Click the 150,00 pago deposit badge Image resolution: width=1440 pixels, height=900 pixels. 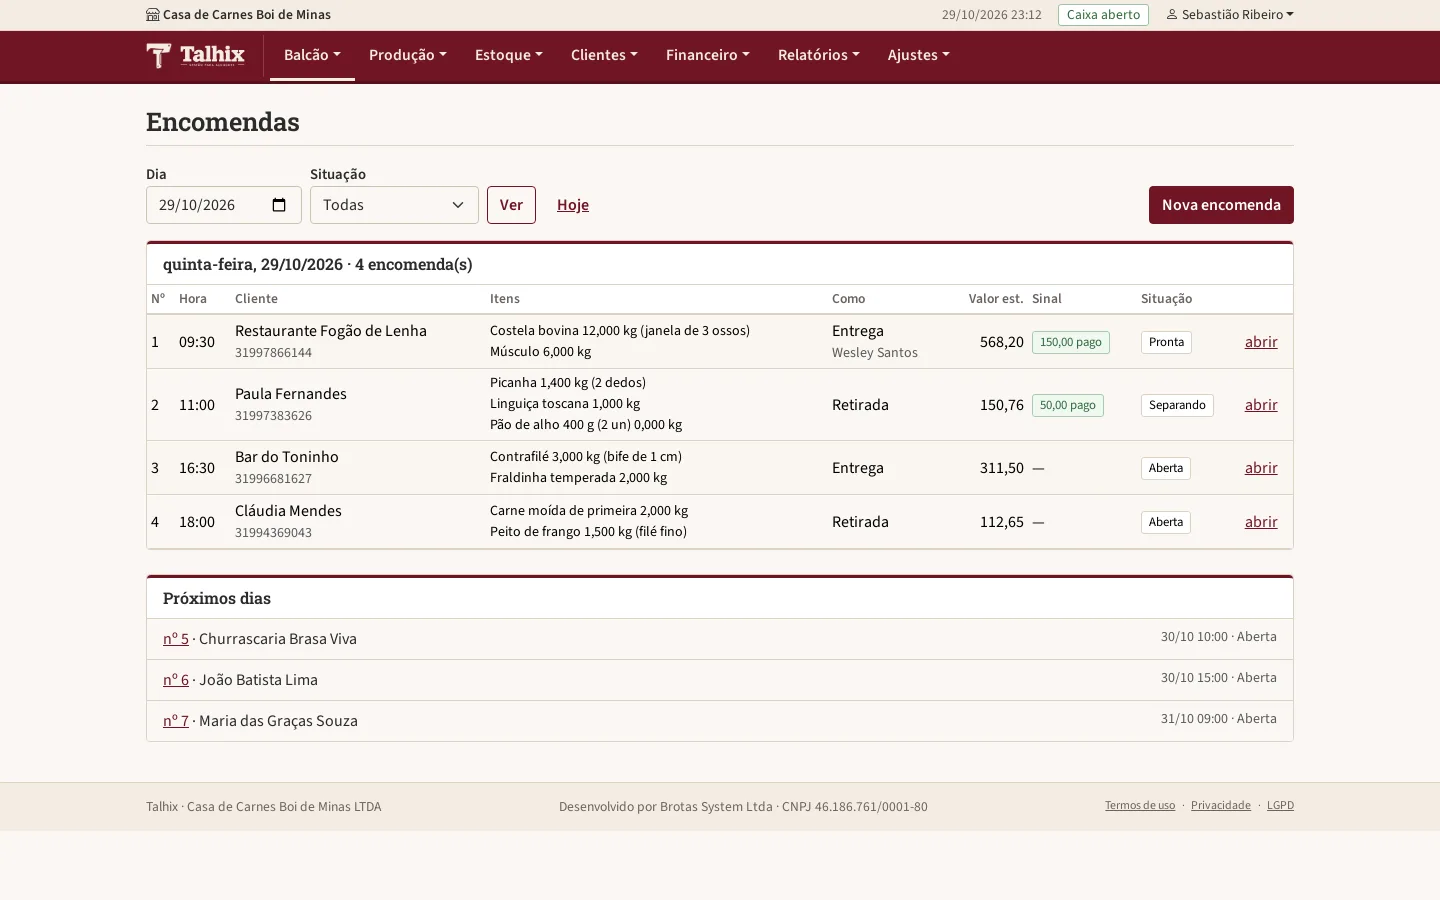pyautogui.click(x=1071, y=342)
